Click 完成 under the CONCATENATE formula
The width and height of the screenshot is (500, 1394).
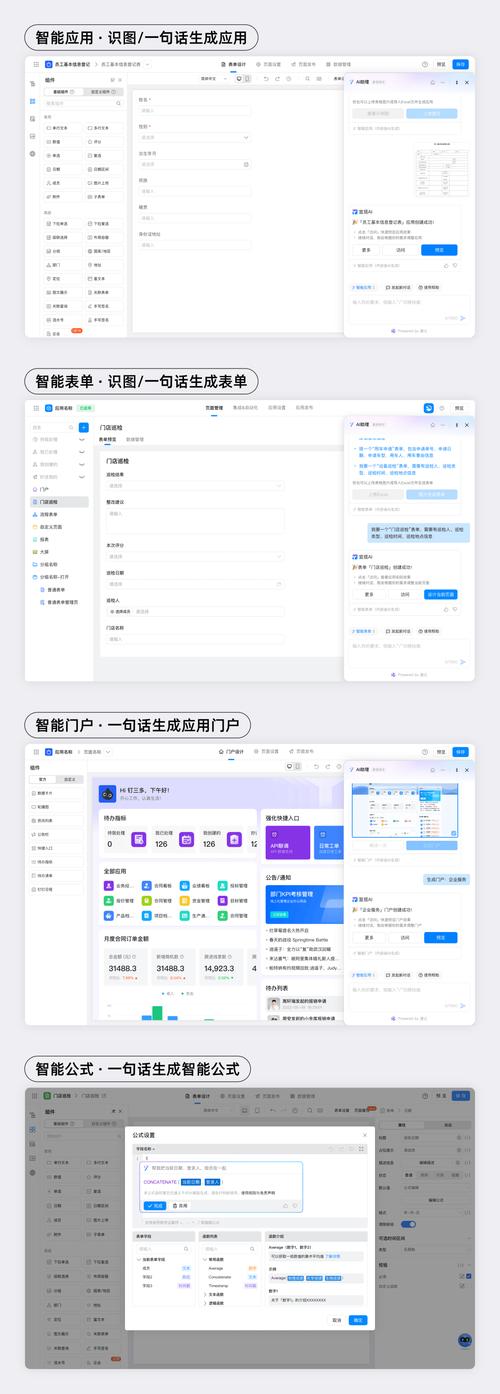pos(154,1205)
